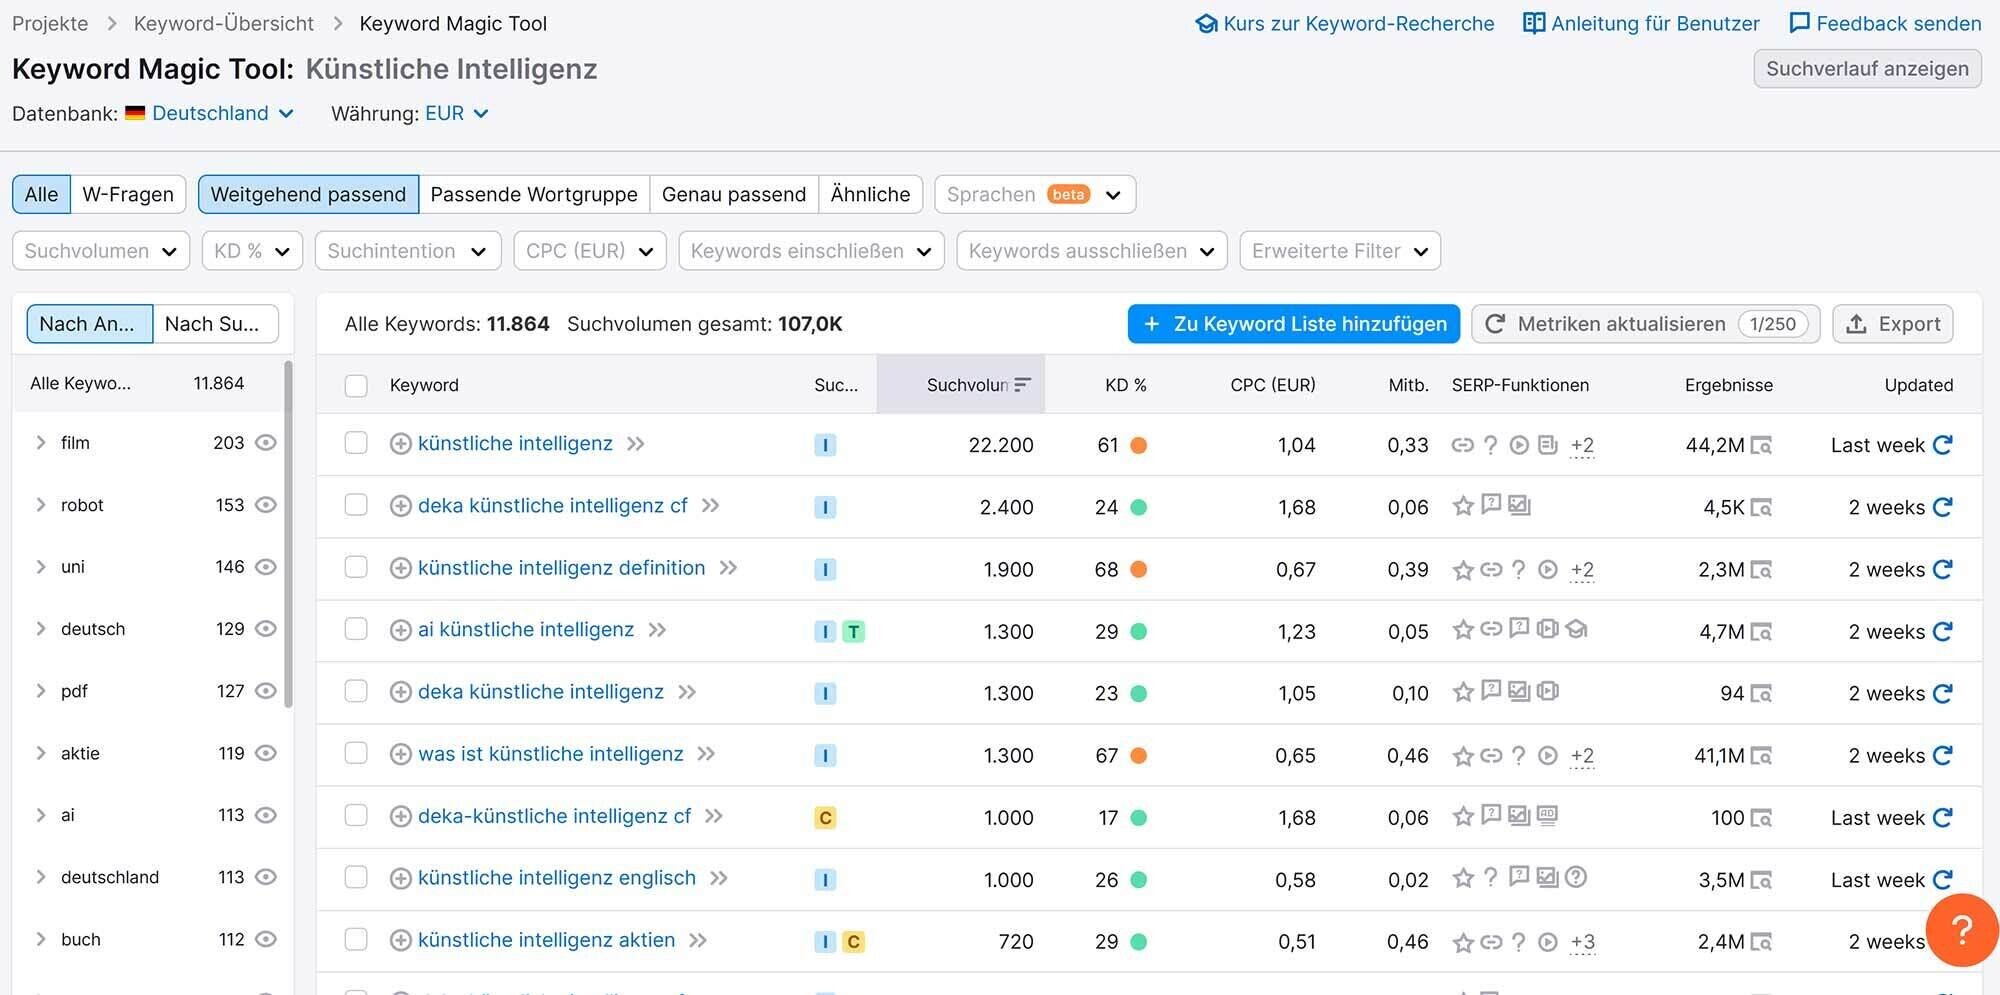Click the Metriken aktualisieren refresh icon
The height and width of the screenshot is (995, 2000).
pyautogui.click(x=1495, y=323)
